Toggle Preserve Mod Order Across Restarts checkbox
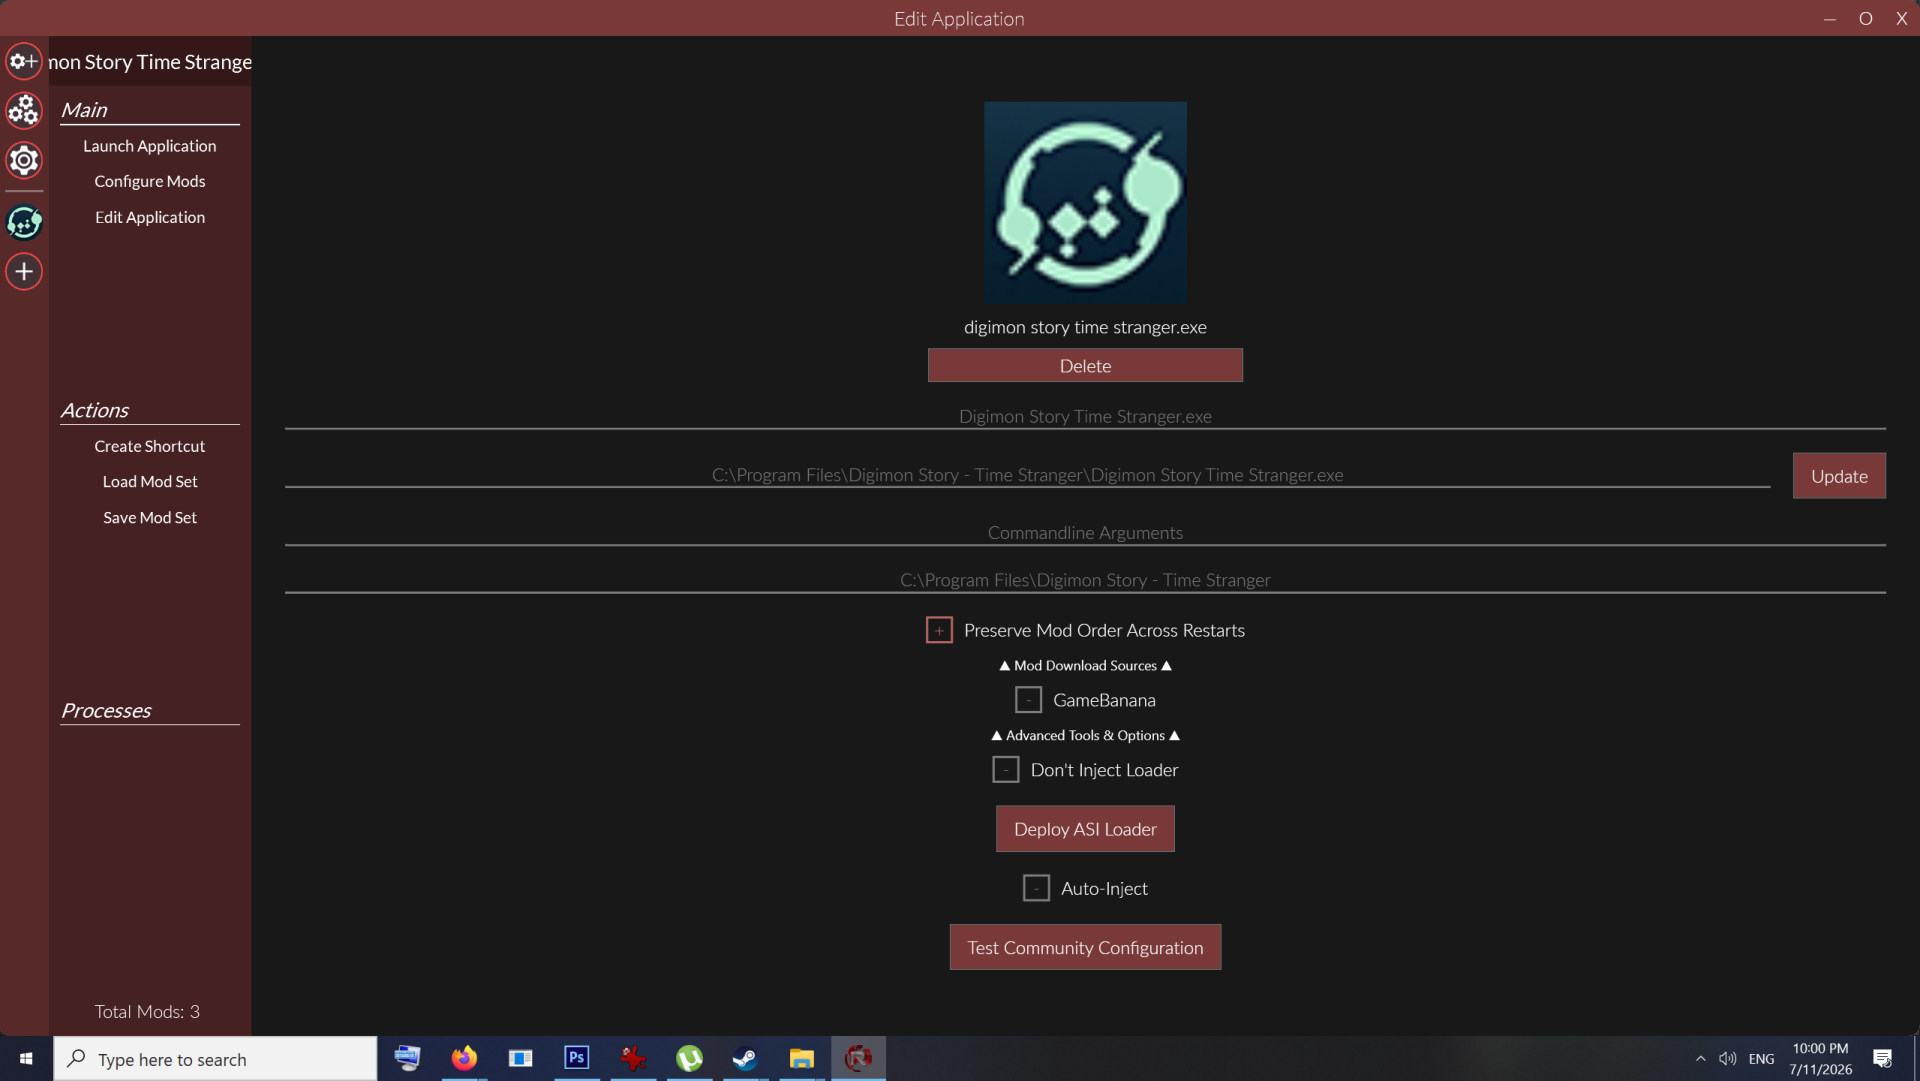 click(x=939, y=630)
